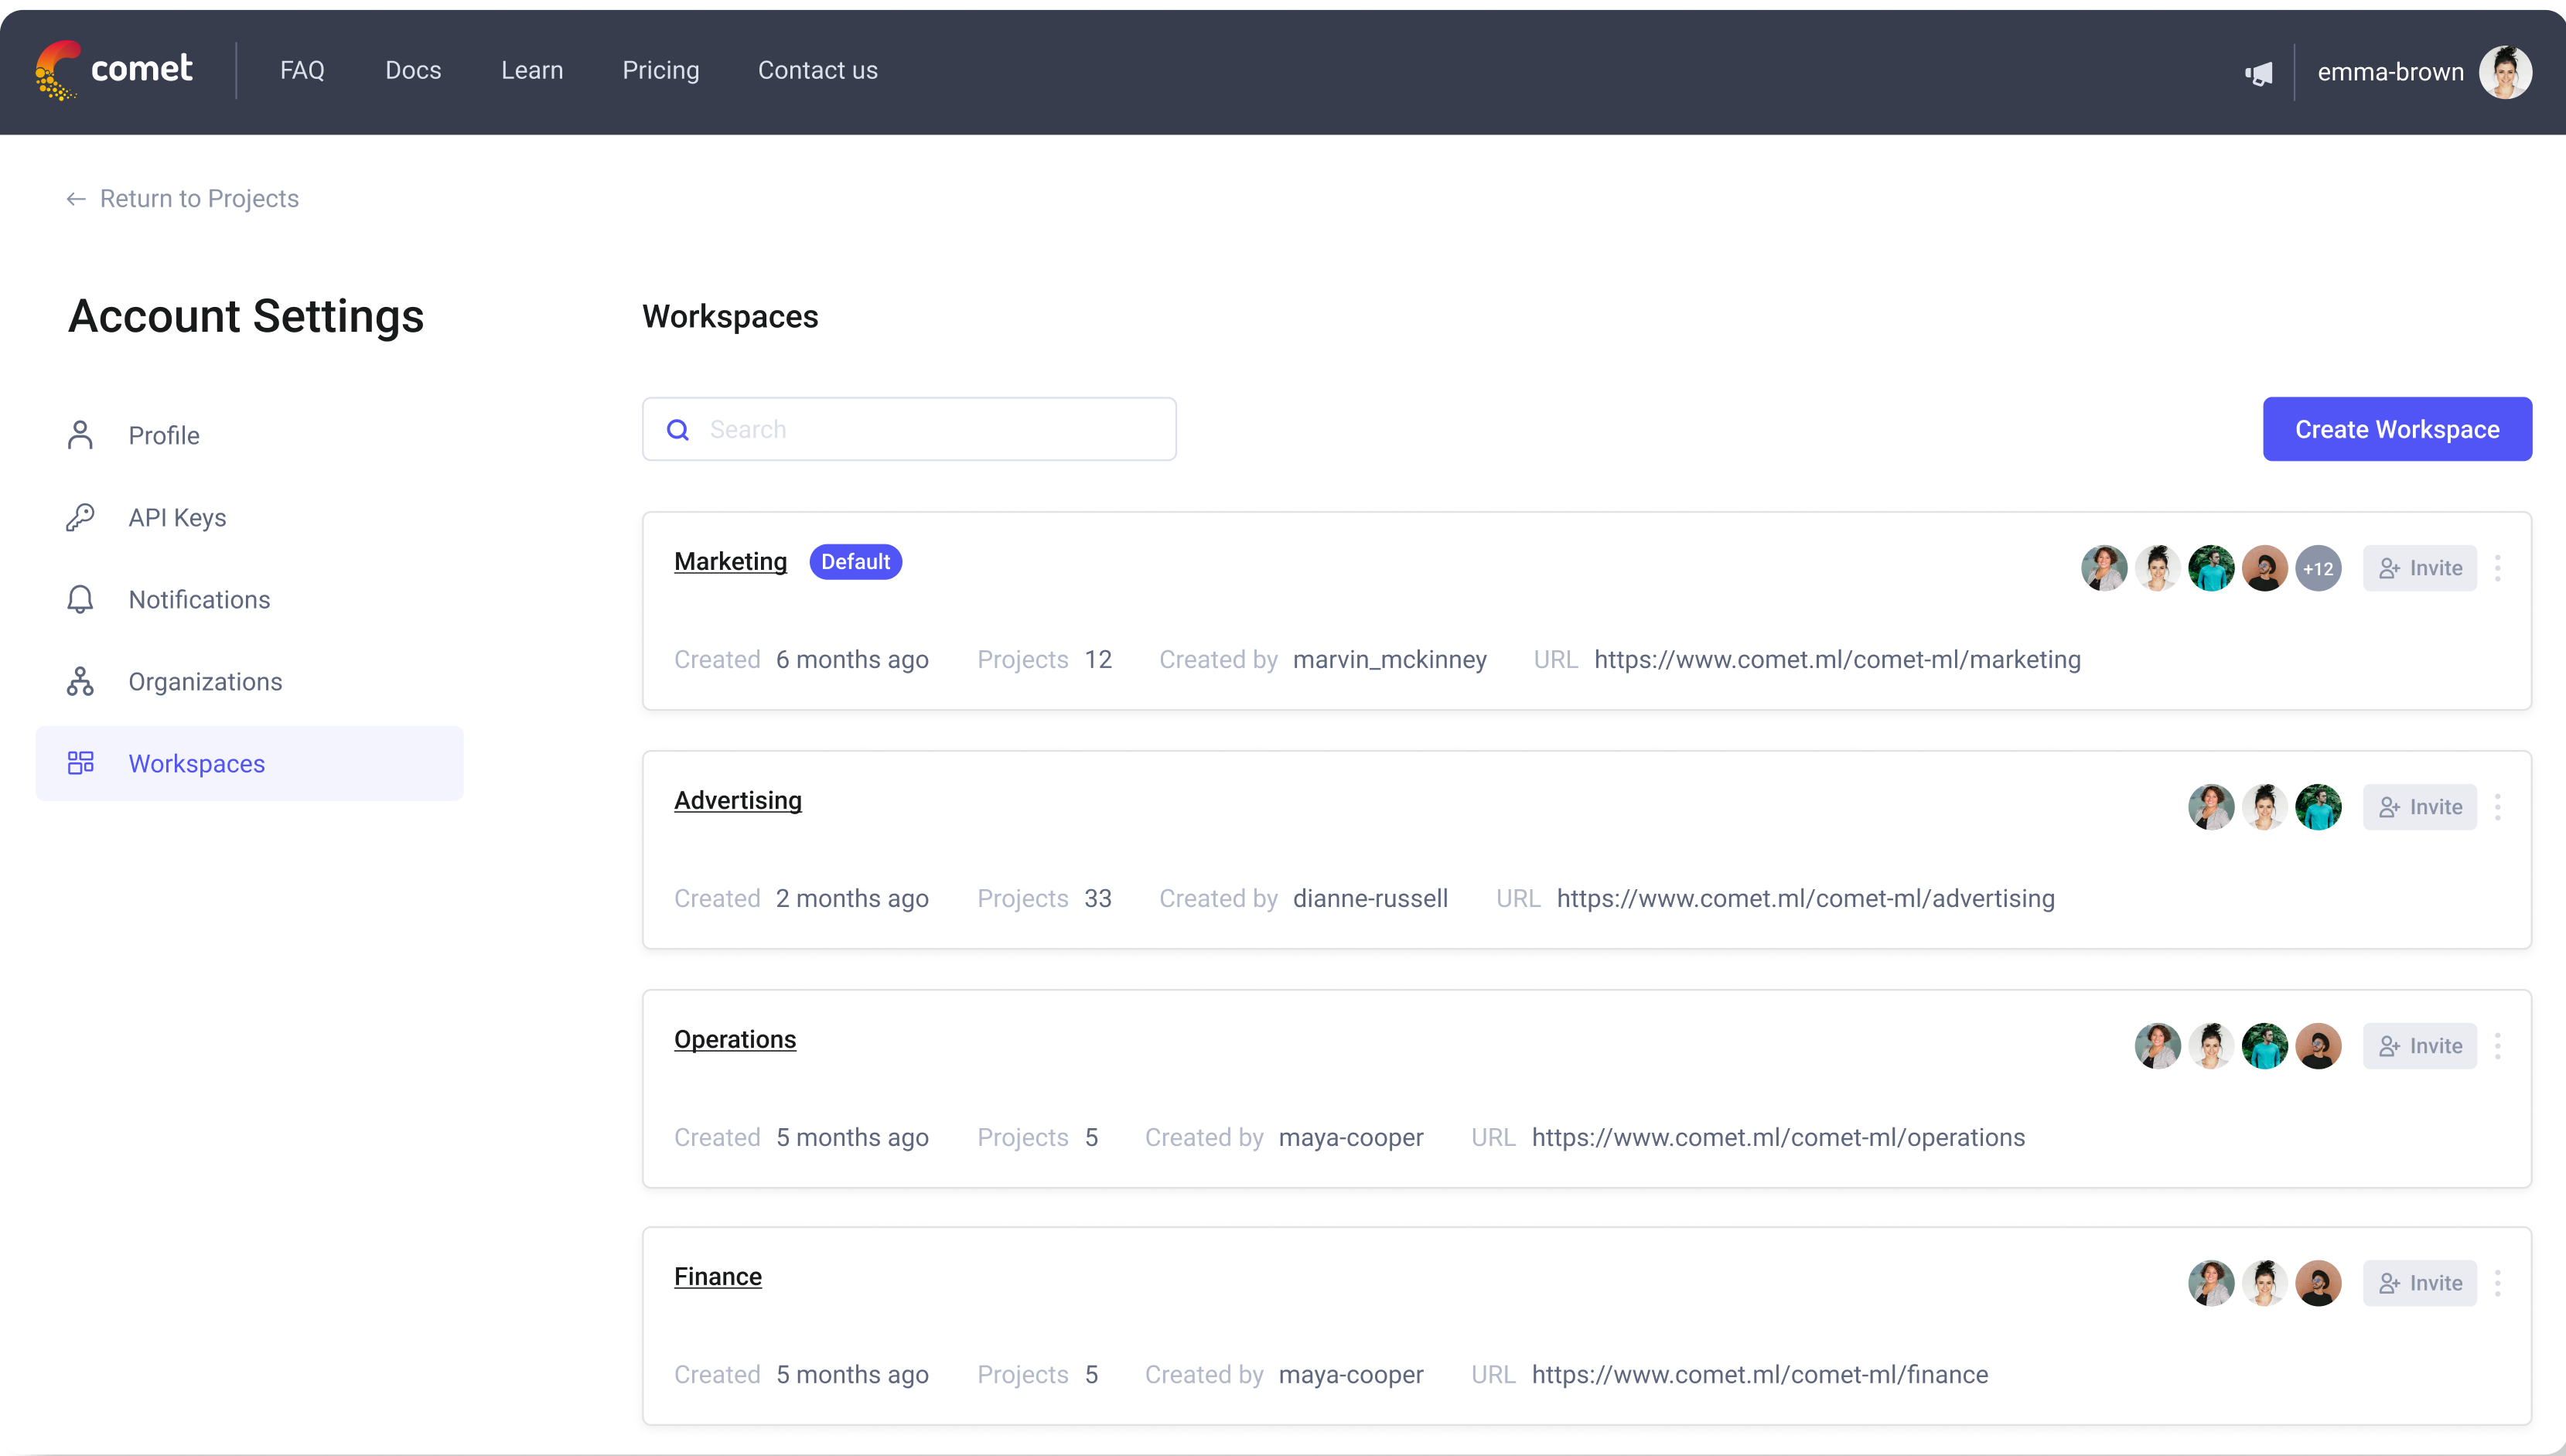Click the Notifications bell icon

click(x=80, y=599)
